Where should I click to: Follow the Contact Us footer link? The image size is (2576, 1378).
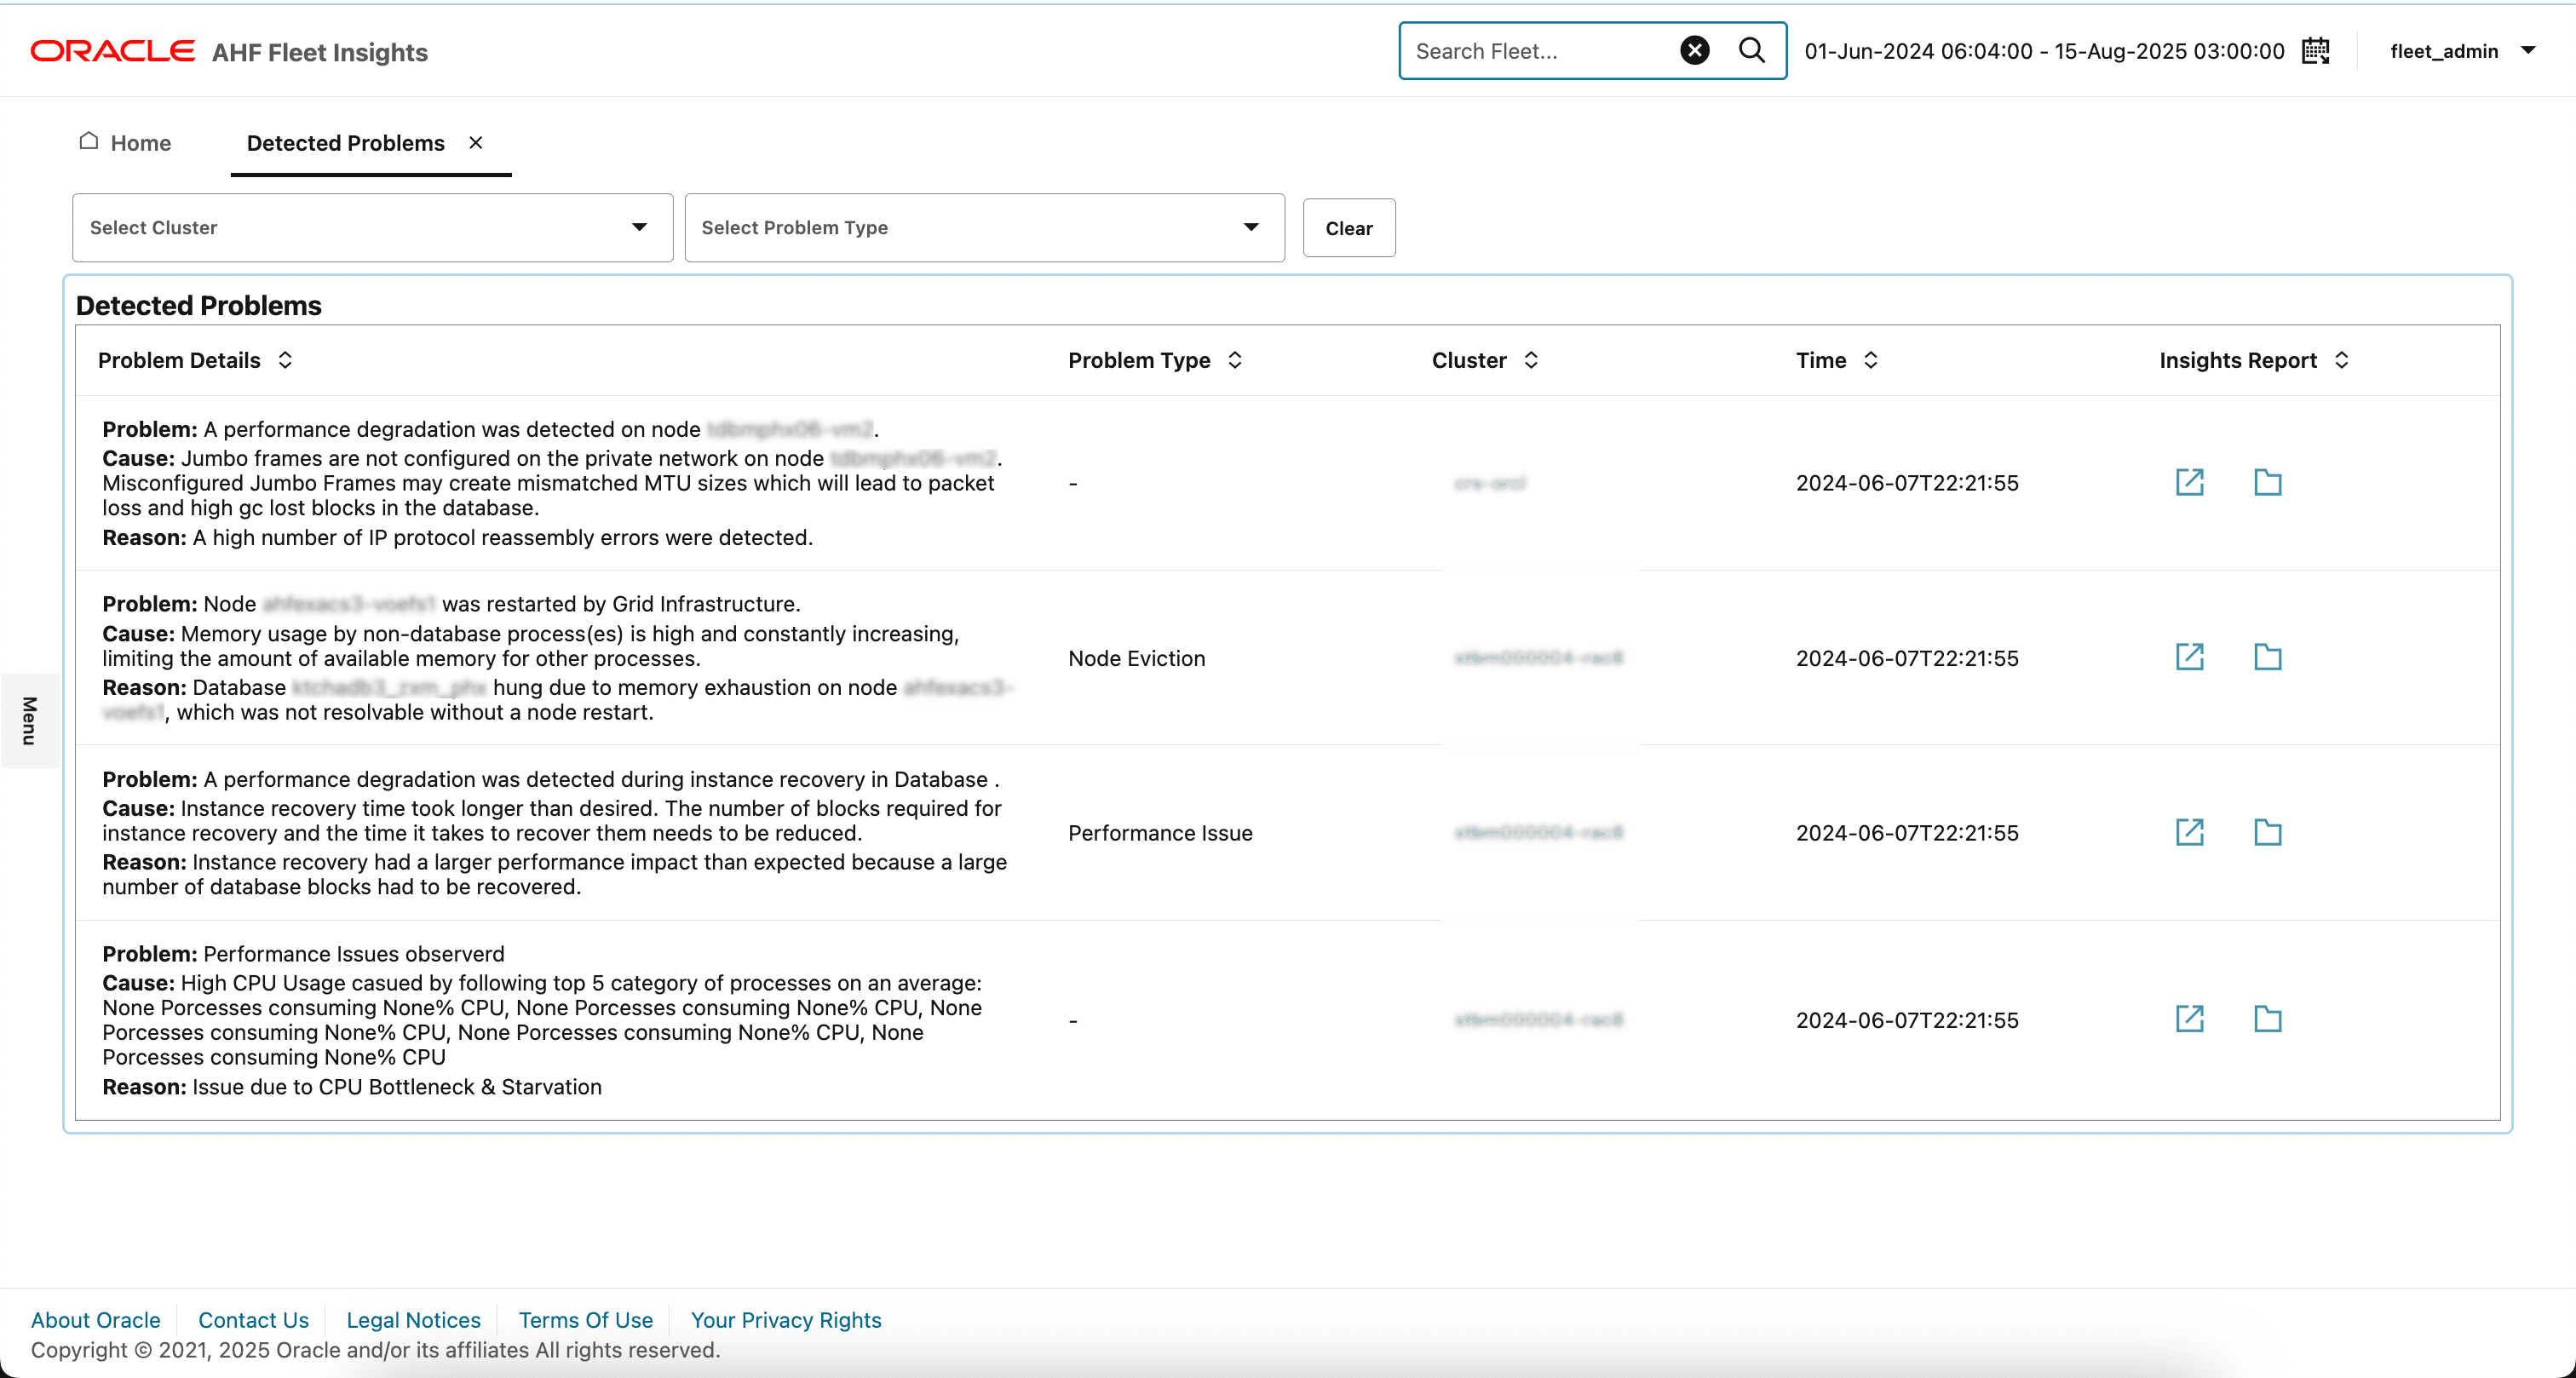[253, 1319]
